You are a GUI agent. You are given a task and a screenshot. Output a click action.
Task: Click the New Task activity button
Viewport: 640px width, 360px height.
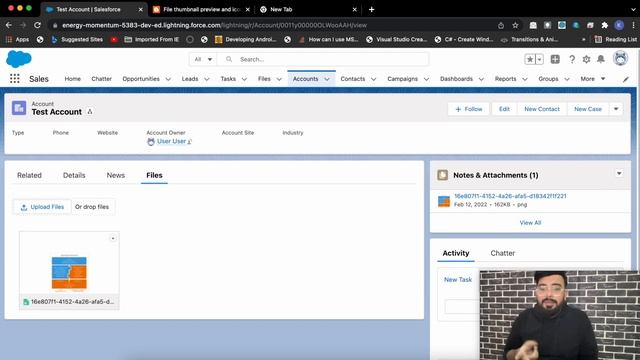458,280
